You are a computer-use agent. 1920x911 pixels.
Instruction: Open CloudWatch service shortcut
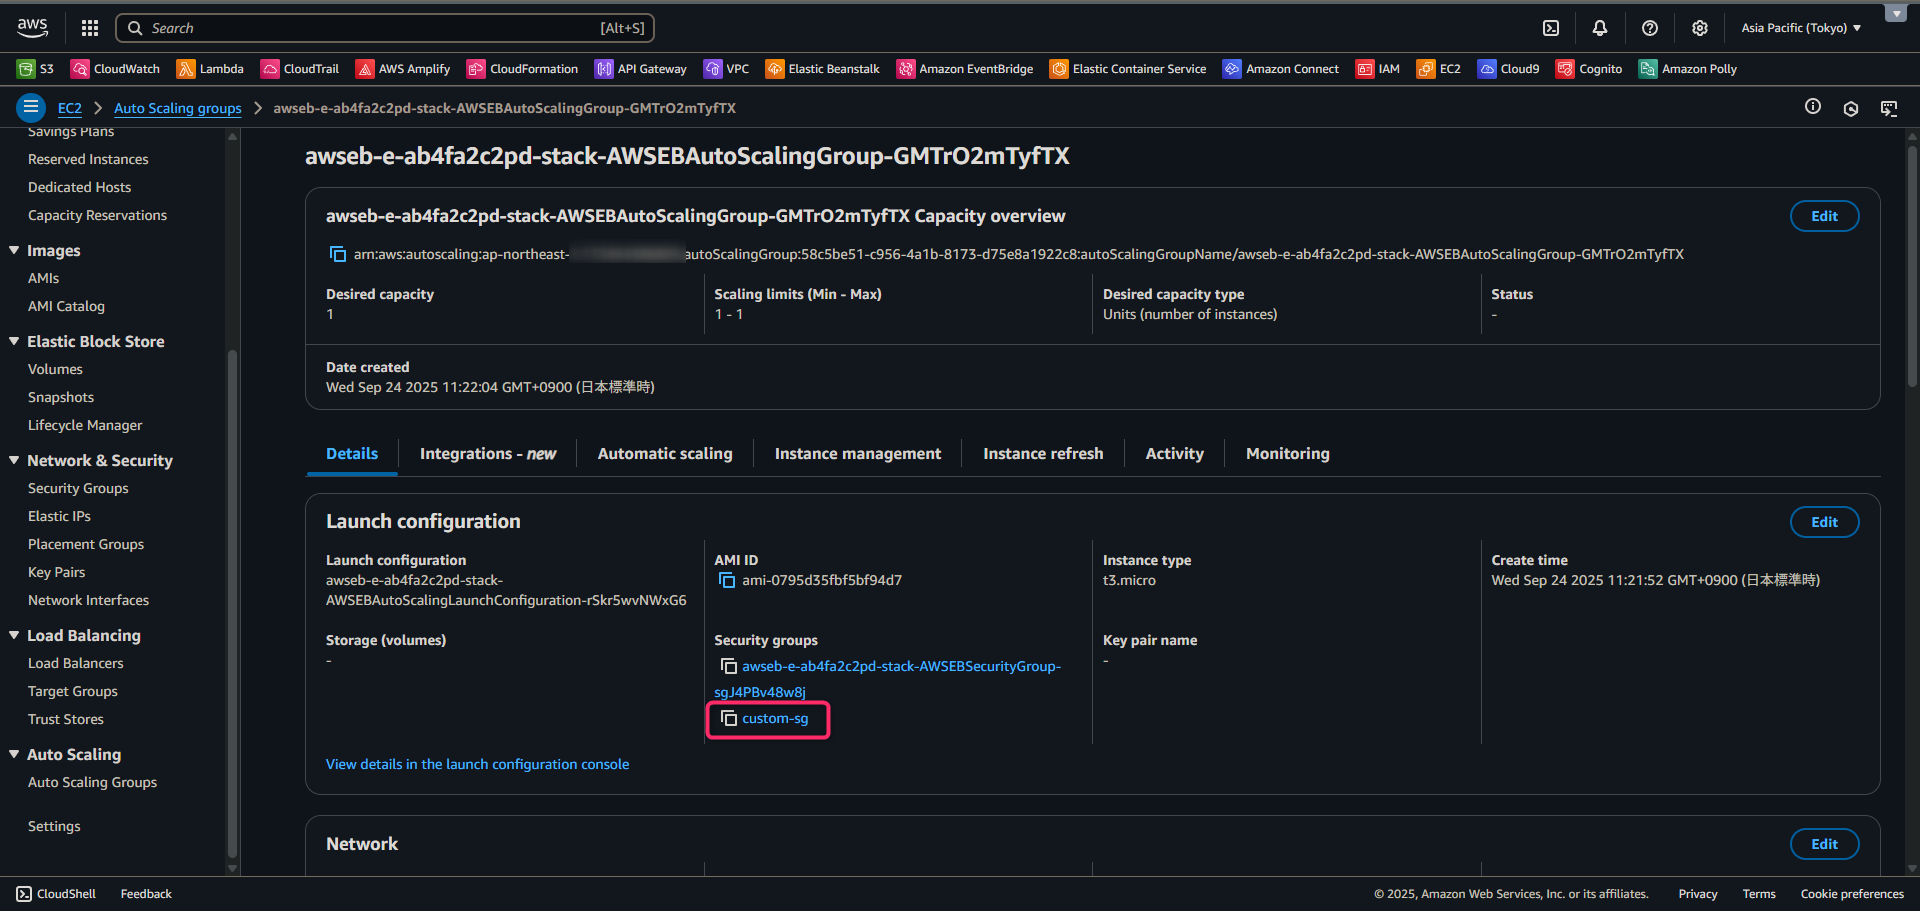[115, 69]
